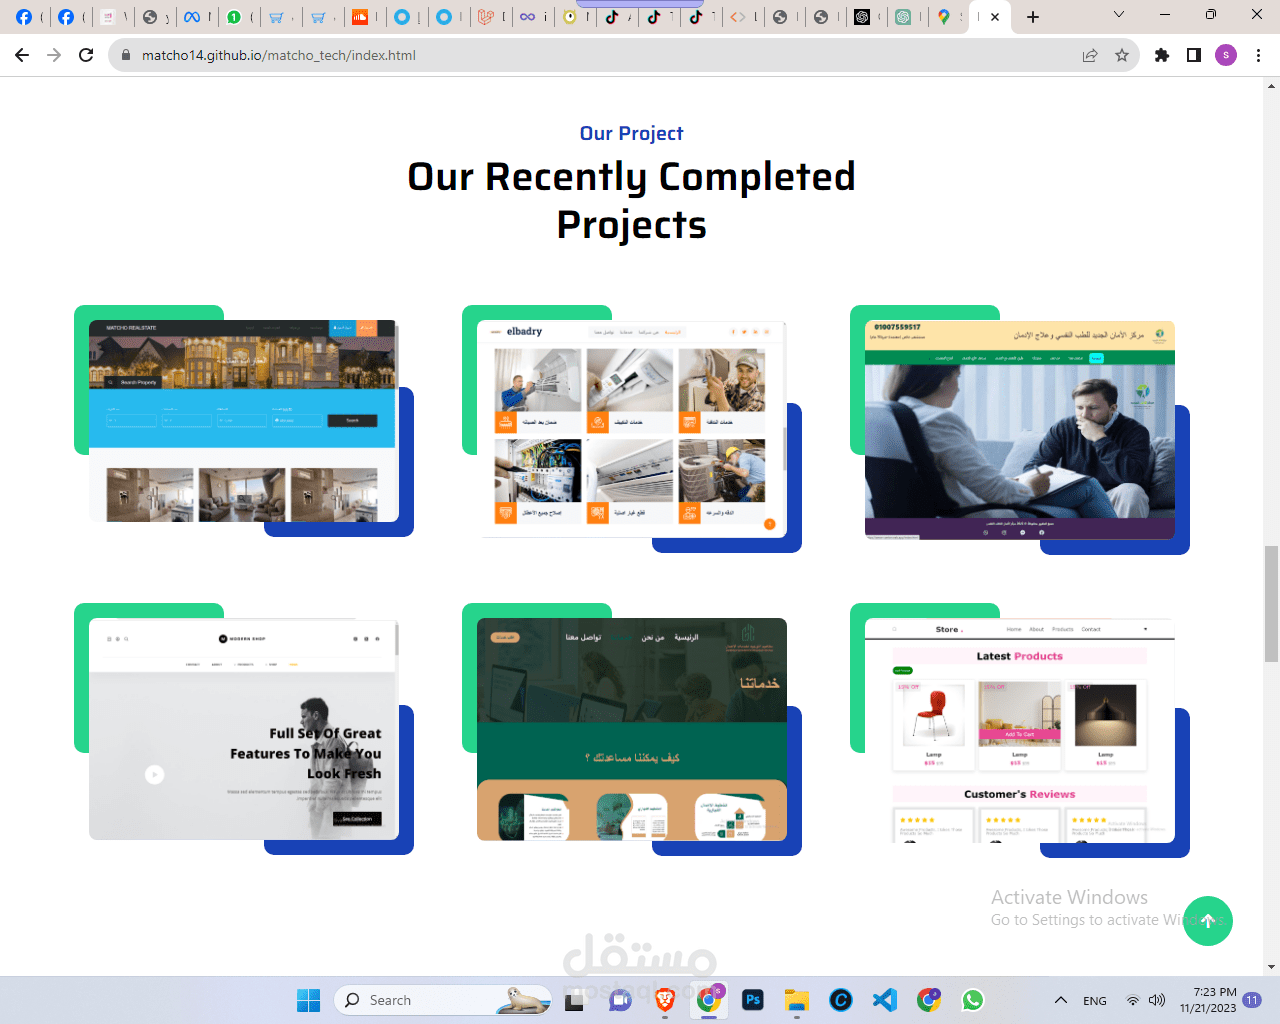Screen dimensions: 1280x1024
Task: Switch to the tab with the code brackets icon
Action: pyautogui.click(x=738, y=16)
